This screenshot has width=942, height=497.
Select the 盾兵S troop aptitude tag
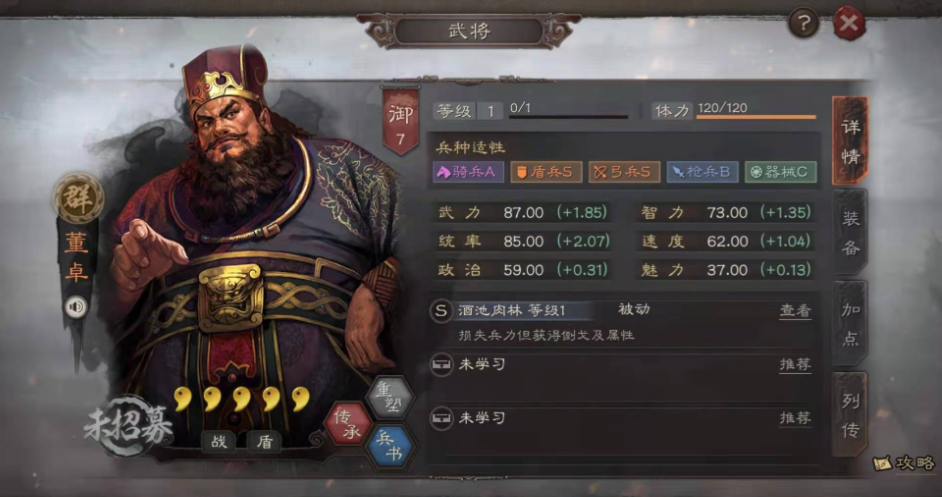pos(546,172)
